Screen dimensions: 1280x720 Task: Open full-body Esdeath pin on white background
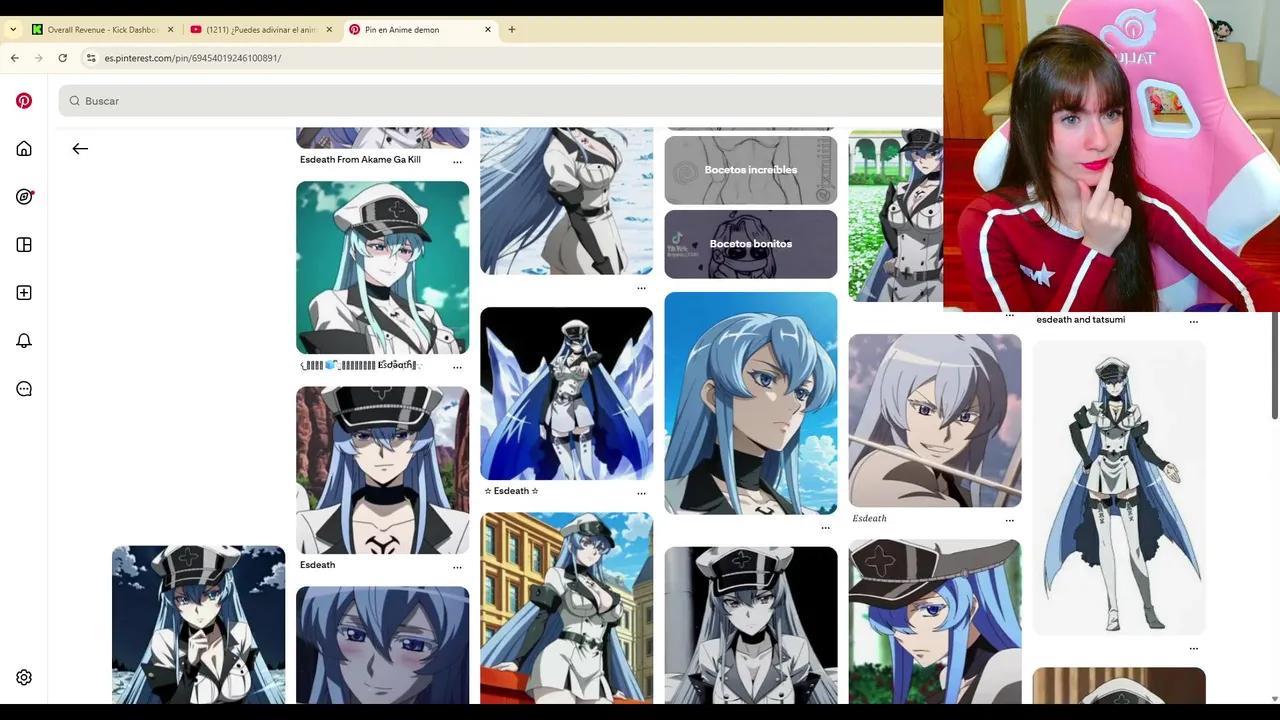pos(1119,487)
